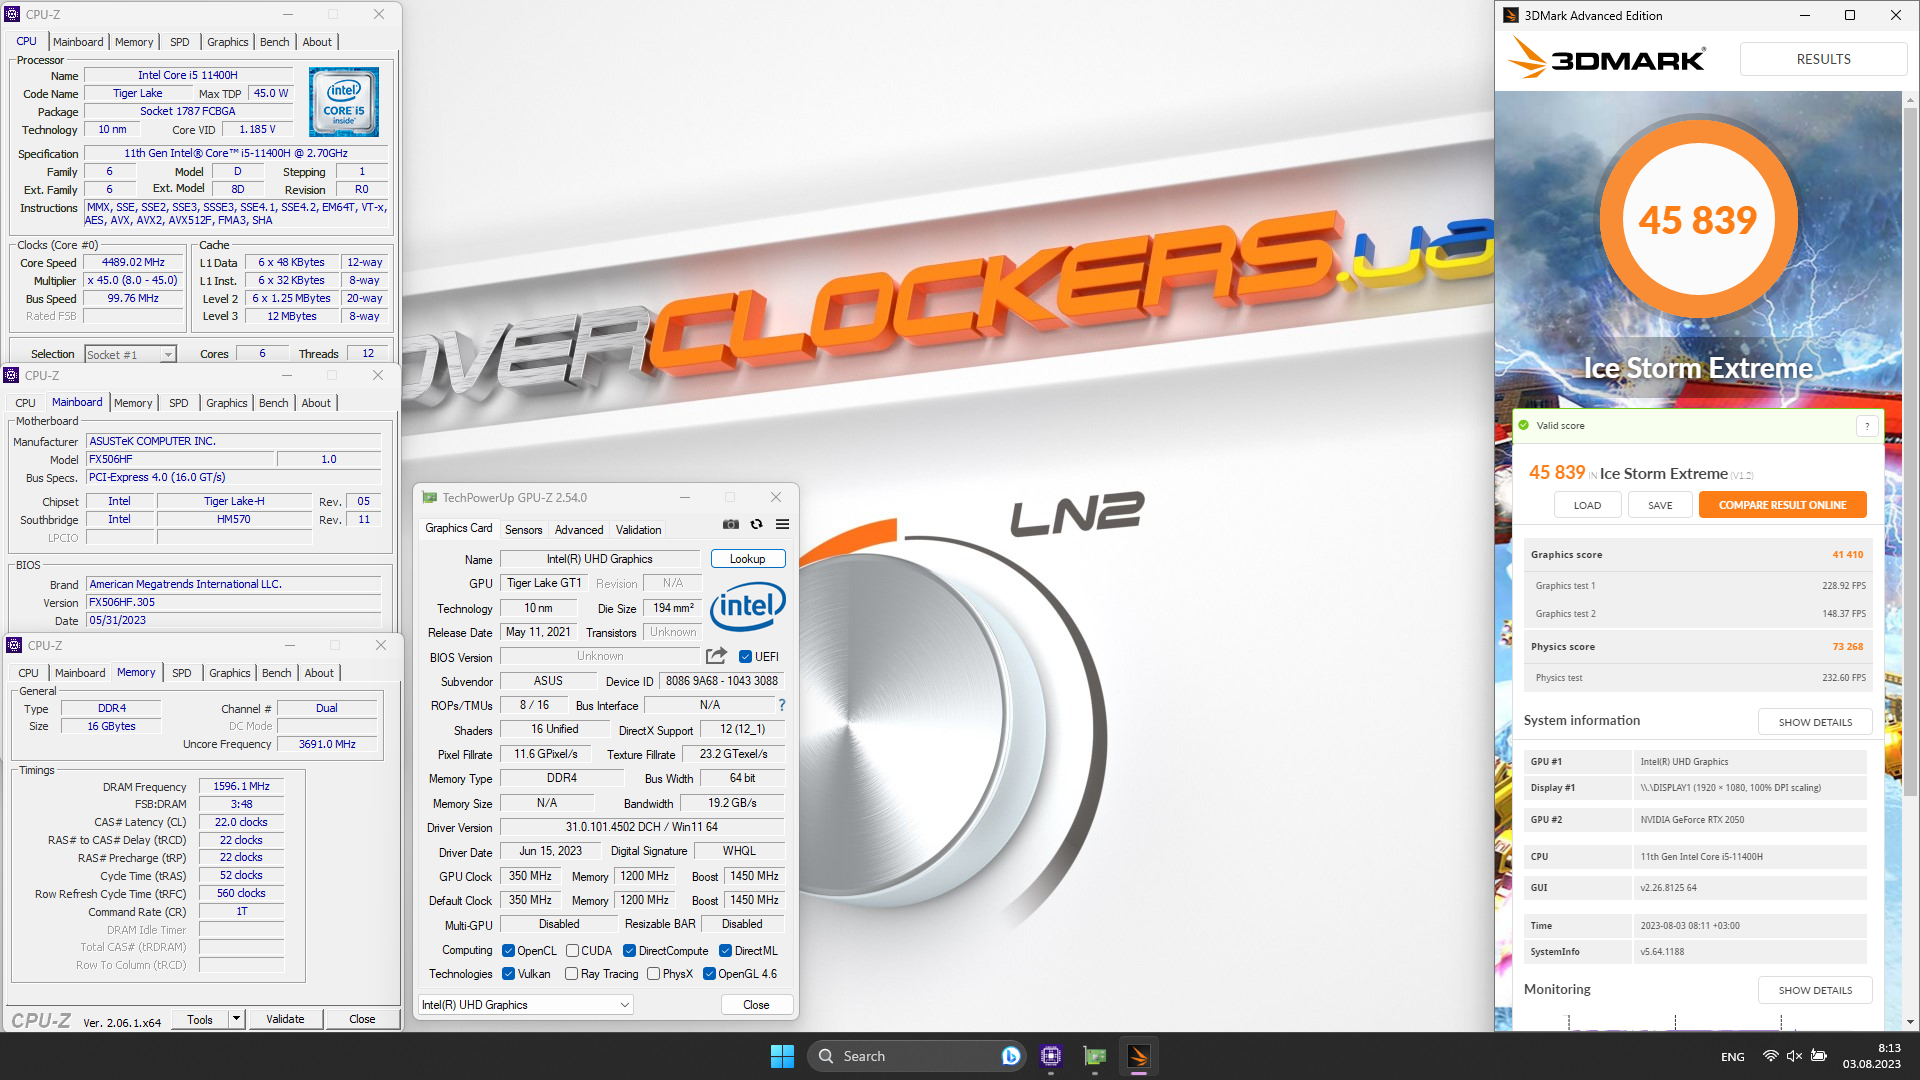Open the About tab in top CPU-Z window
Image resolution: width=1920 pixels, height=1080 pixels.
(x=317, y=42)
